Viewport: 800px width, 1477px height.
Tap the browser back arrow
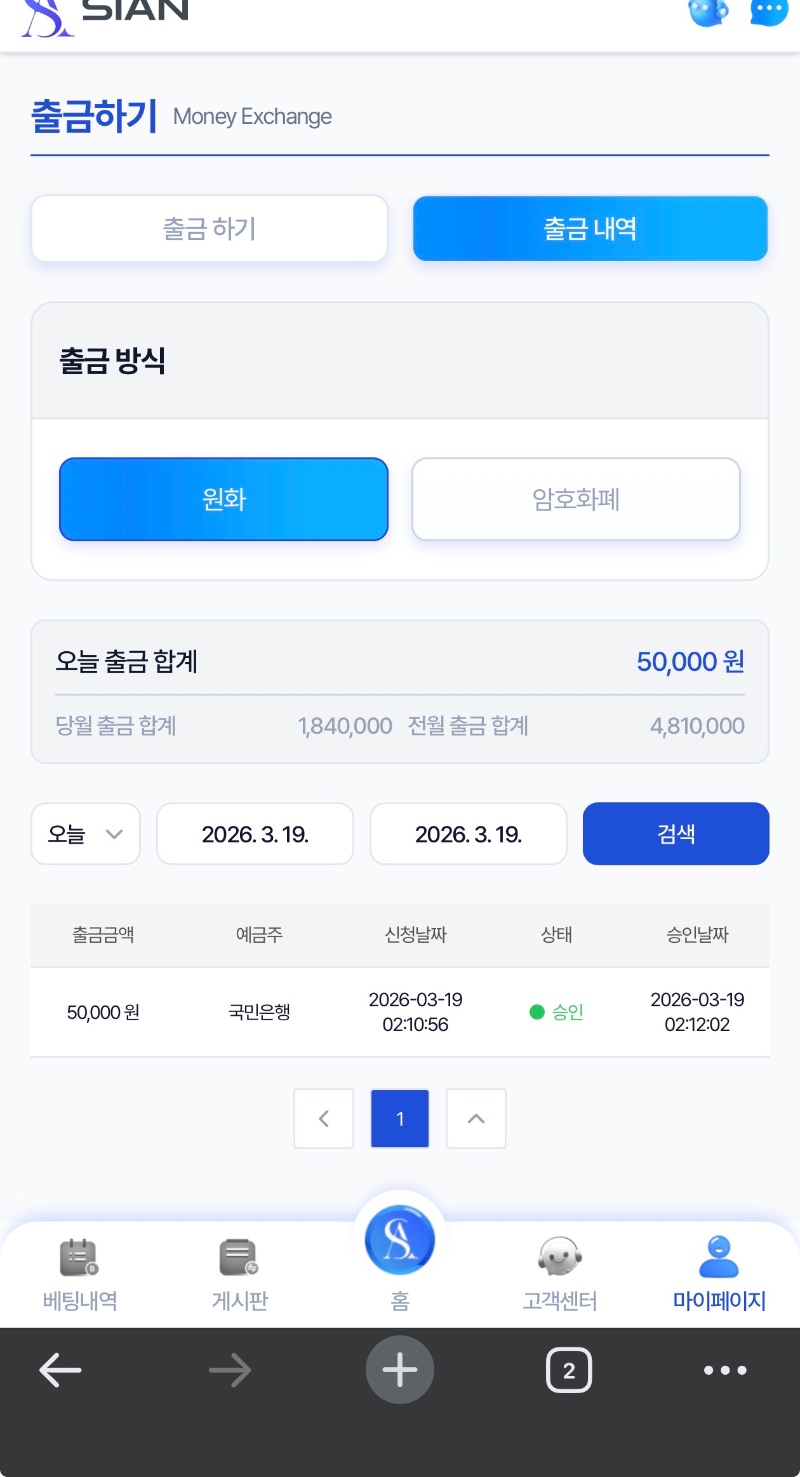(60, 1370)
